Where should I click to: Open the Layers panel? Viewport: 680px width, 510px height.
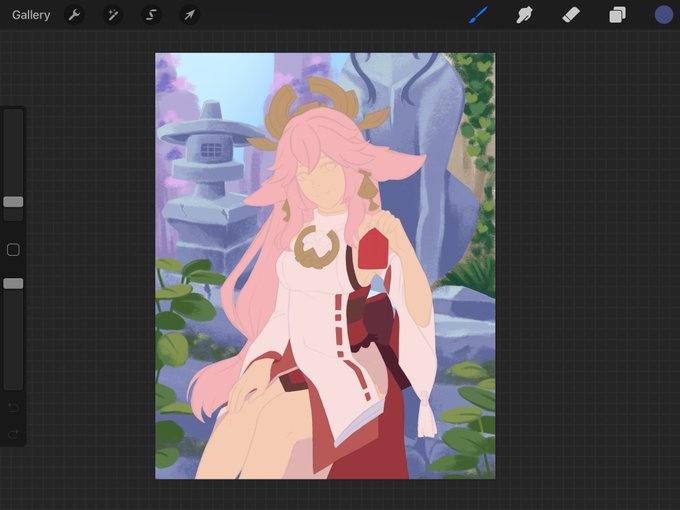(x=617, y=15)
